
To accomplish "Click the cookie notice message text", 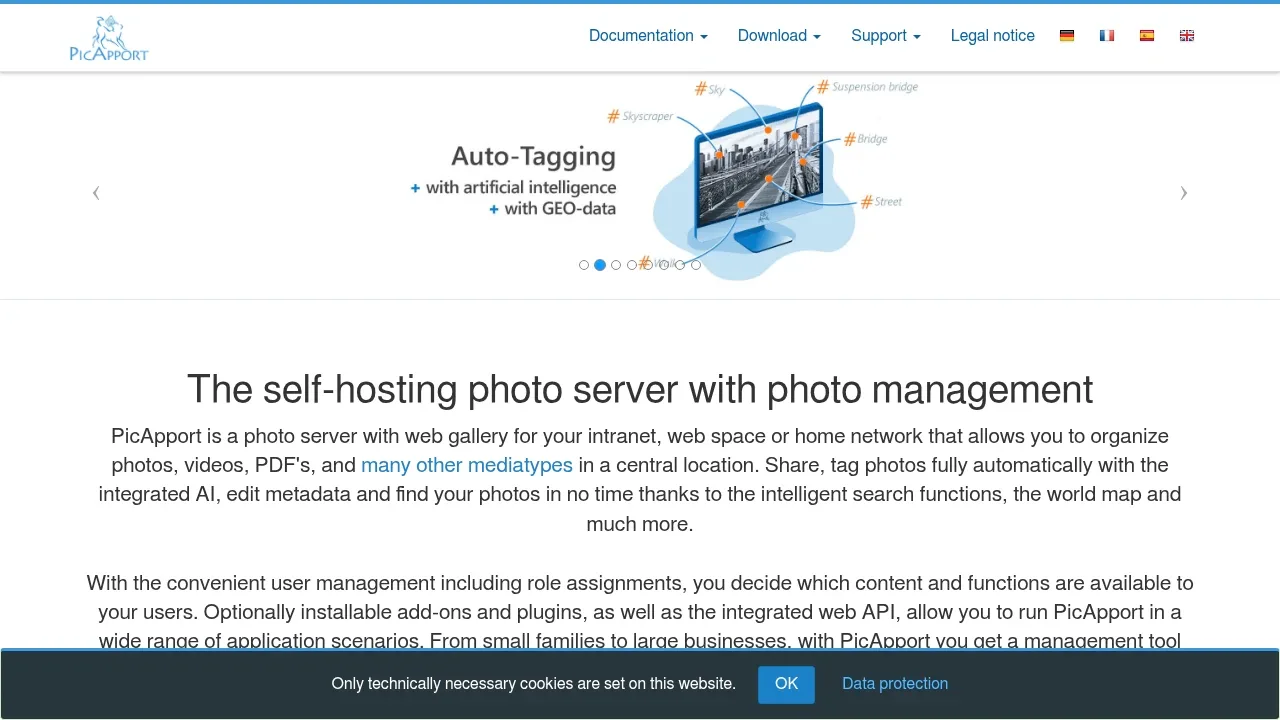I will [x=534, y=684].
